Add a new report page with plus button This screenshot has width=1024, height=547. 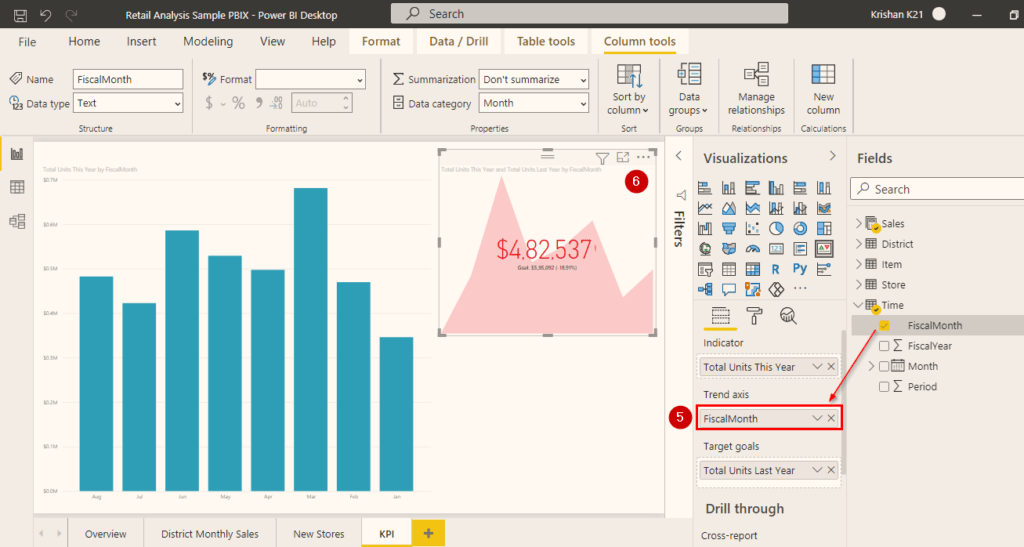[428, 533]
